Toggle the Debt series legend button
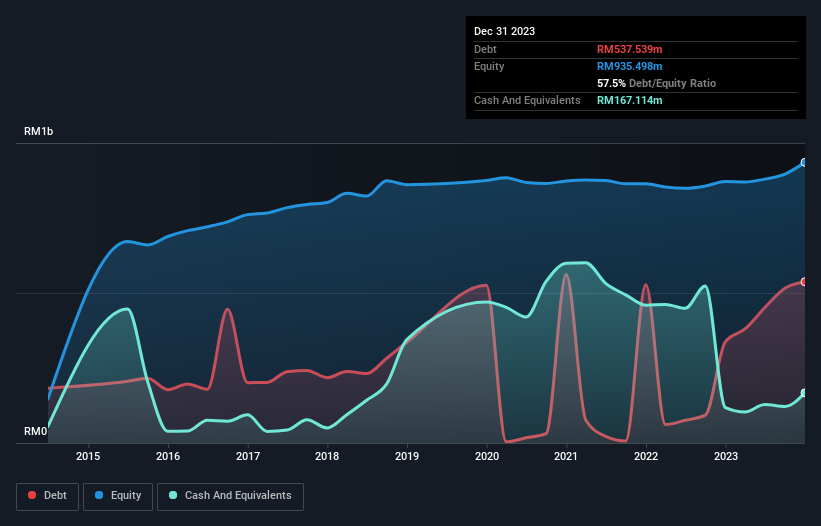The height and width of the screenshot is (526, 821). click(x=48, y=496)
